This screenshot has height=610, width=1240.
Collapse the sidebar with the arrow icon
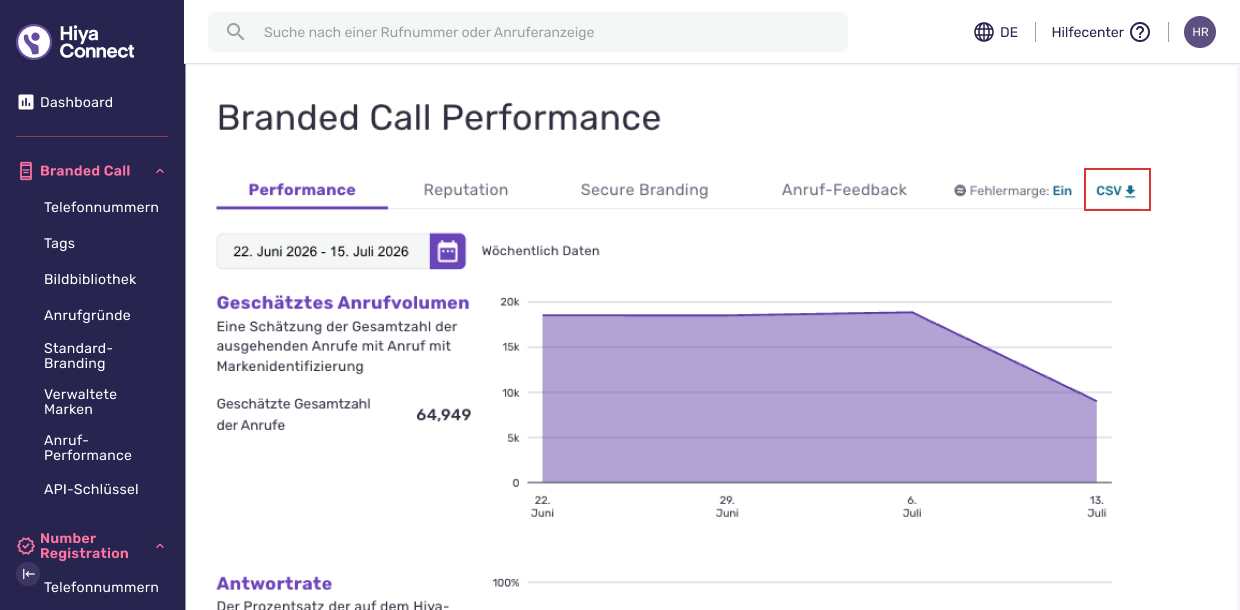(28, 574)
